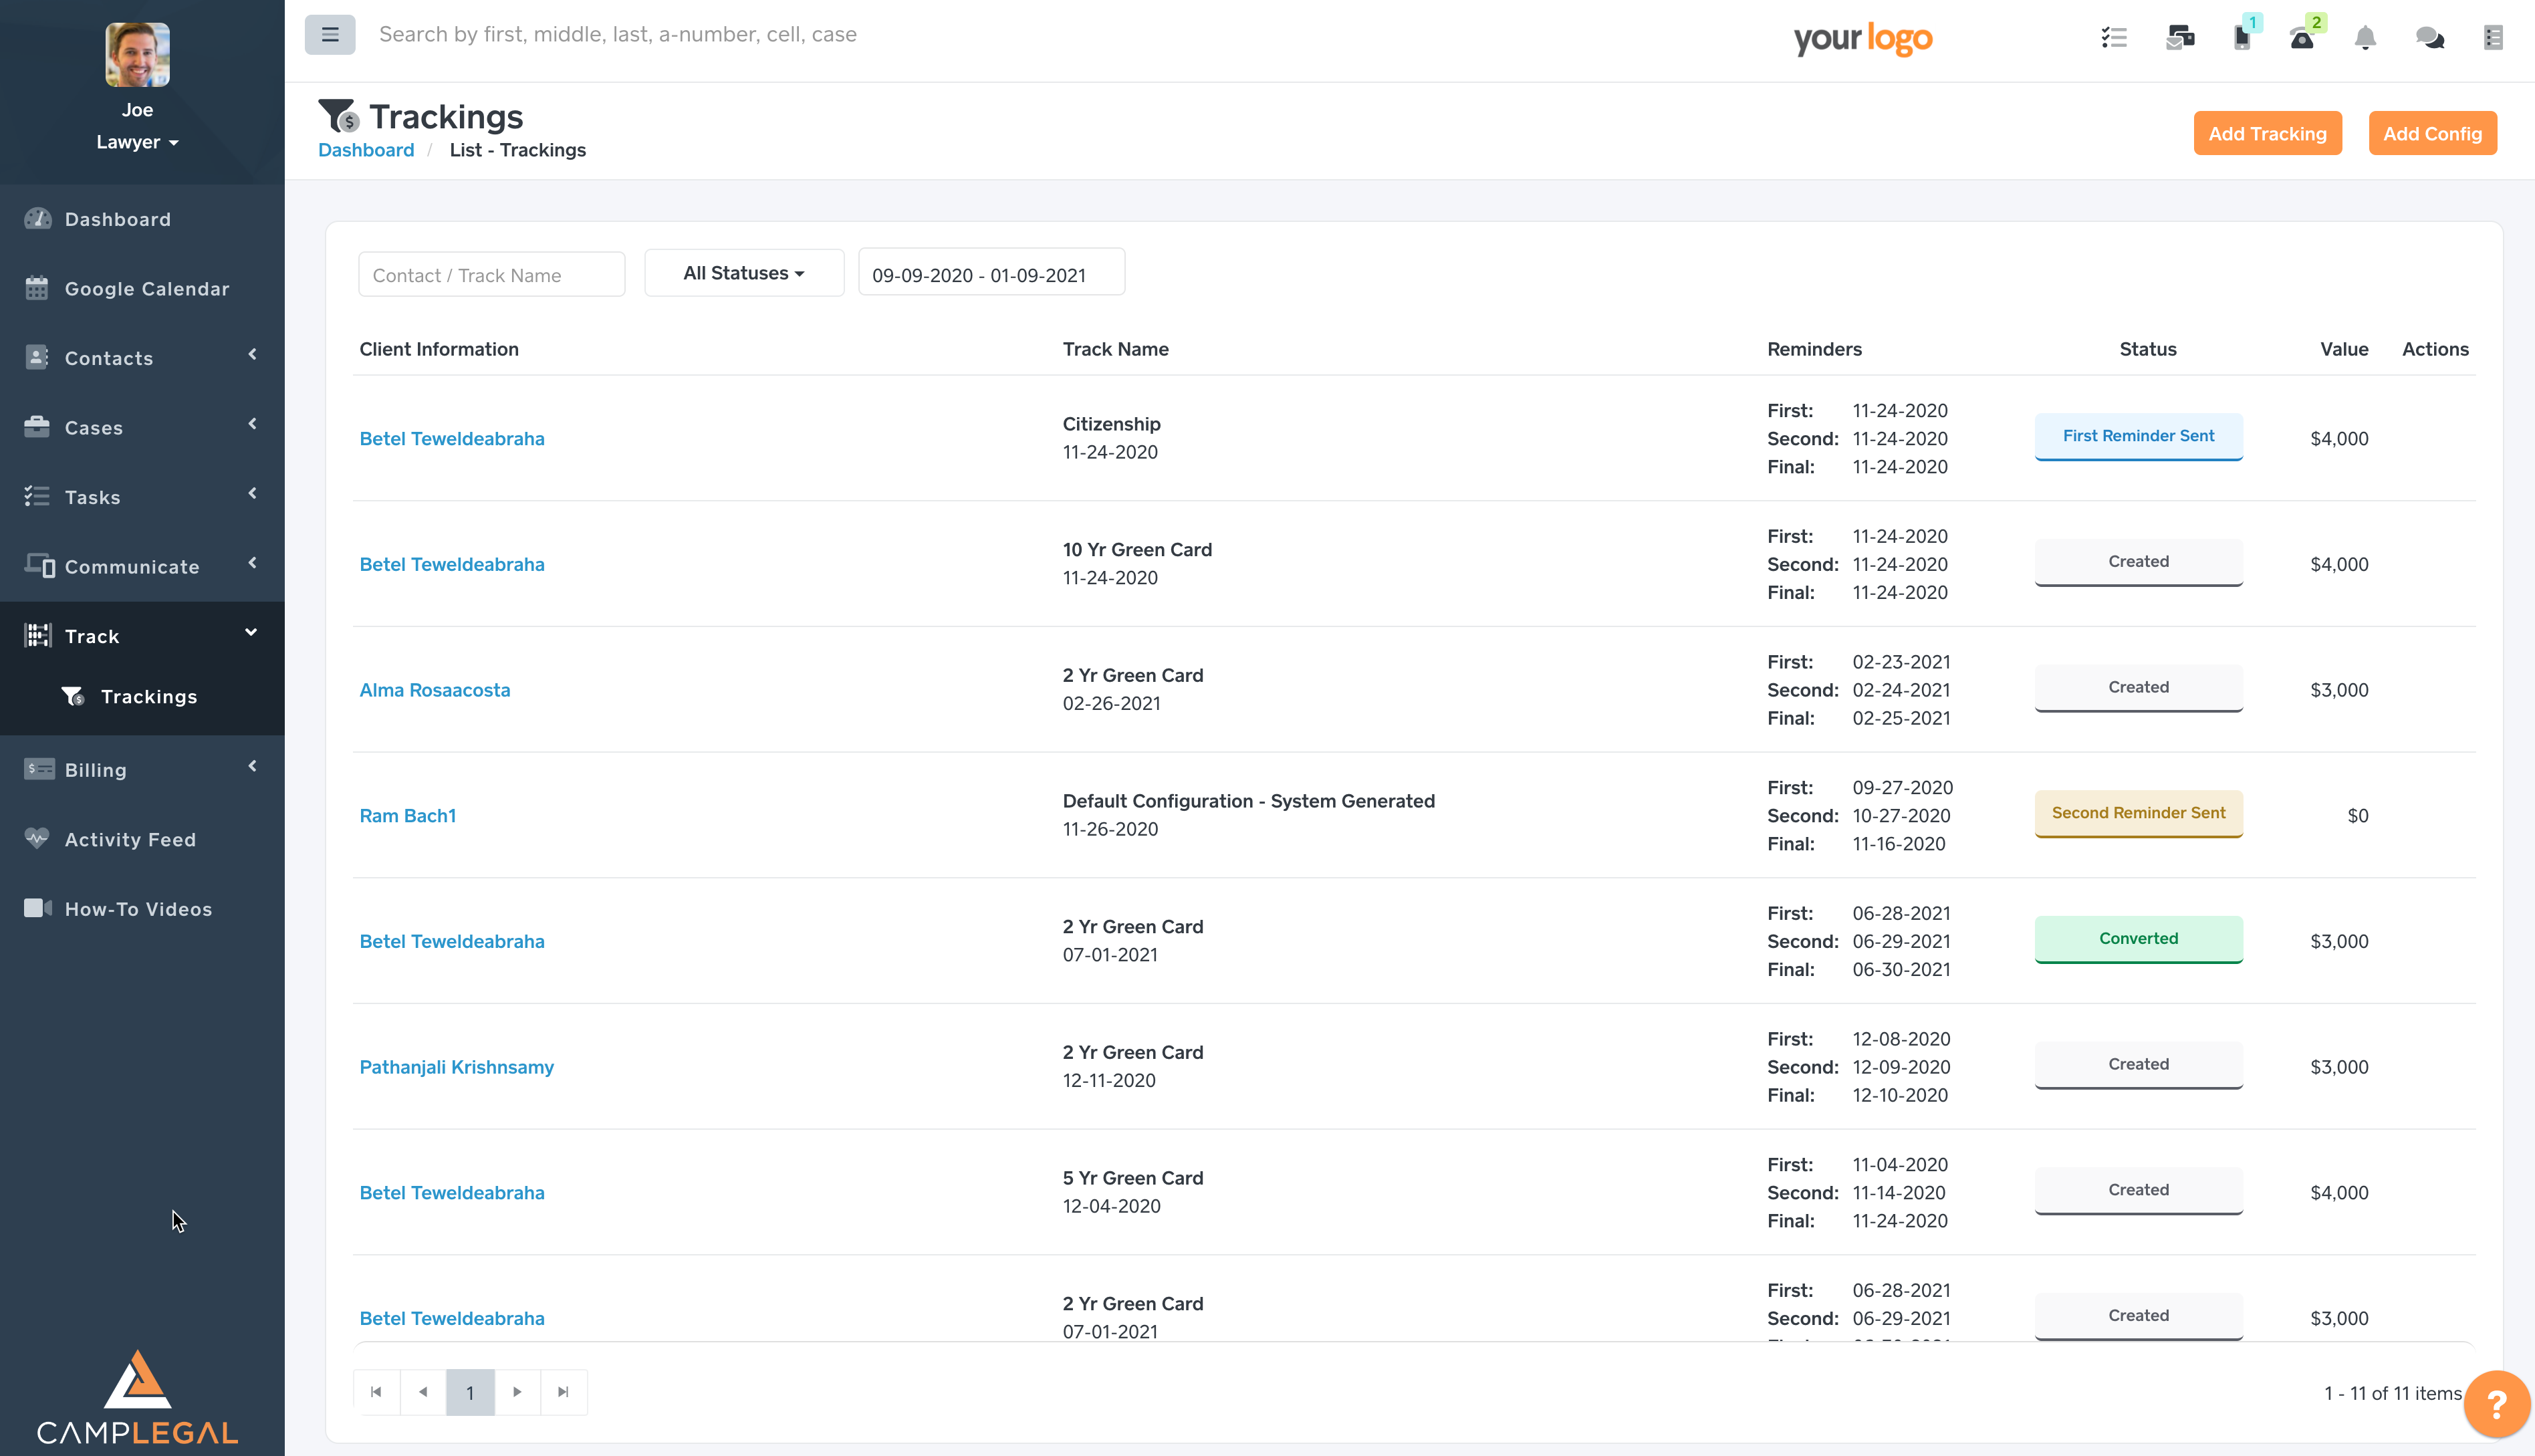This screenshot has width=2535, height=1456.
Task: Expand the Joe Lawyer user menu
Action: (137, 142)
